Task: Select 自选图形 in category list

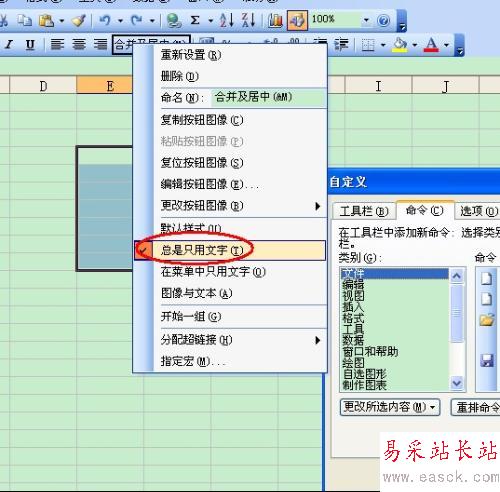Action: (395, 374)
